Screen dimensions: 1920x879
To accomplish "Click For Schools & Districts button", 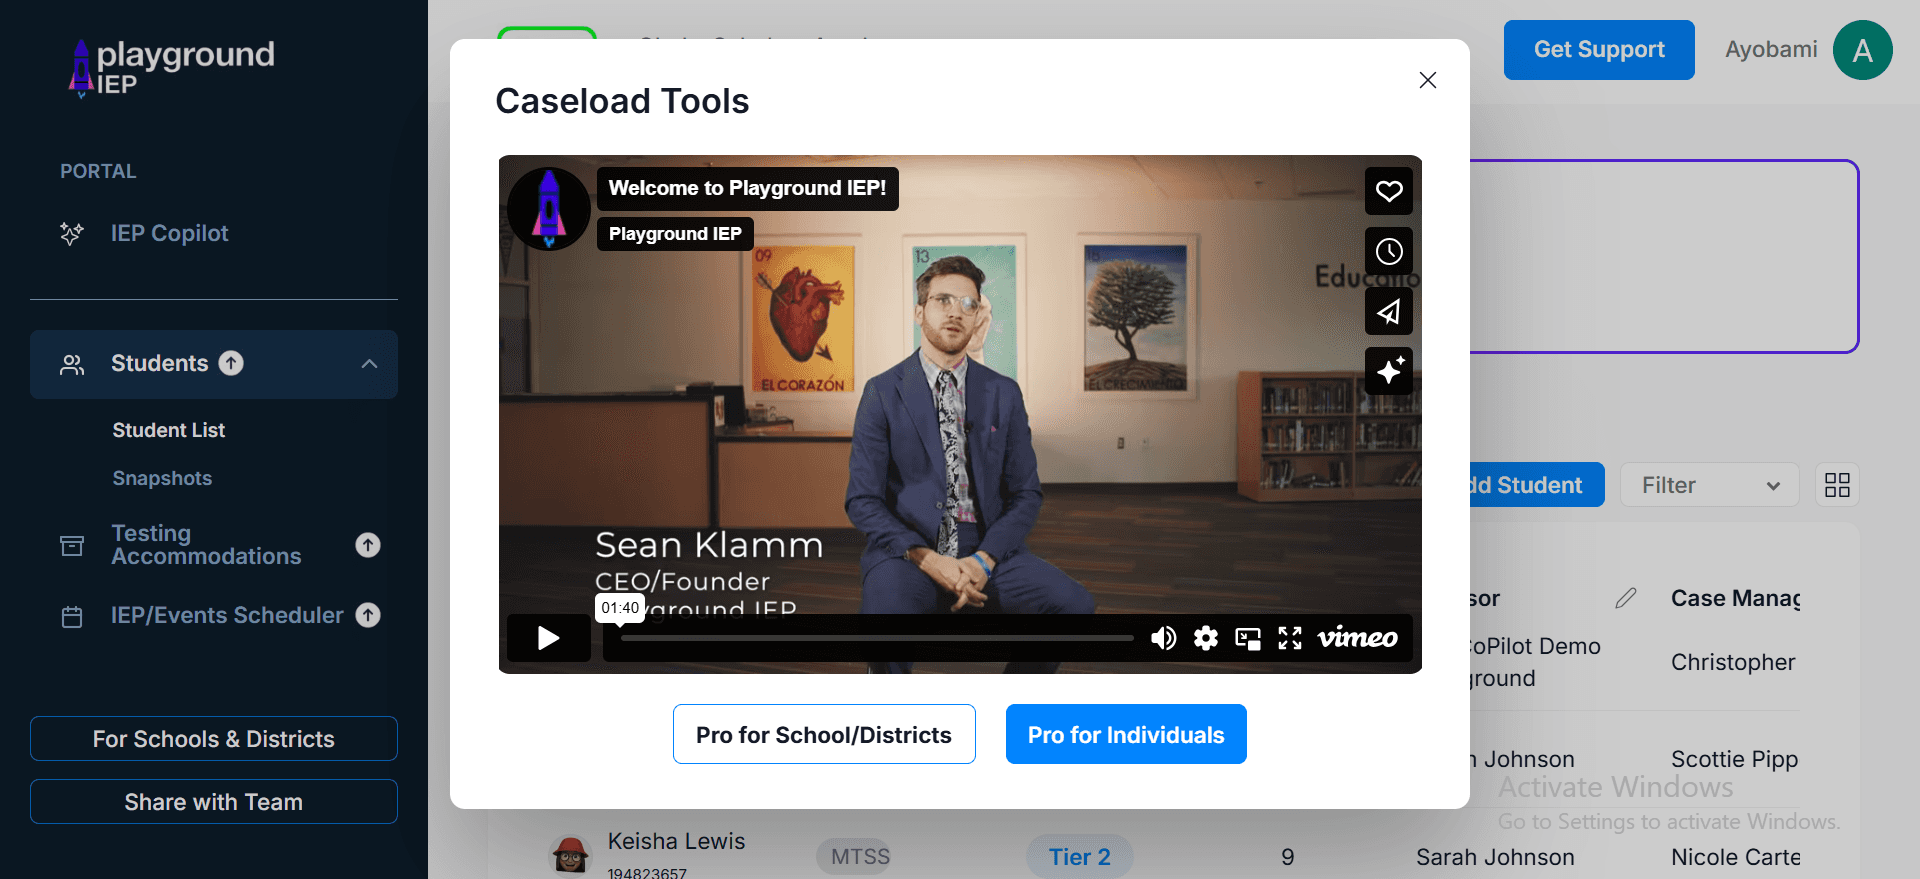I will tap(214, 739).
